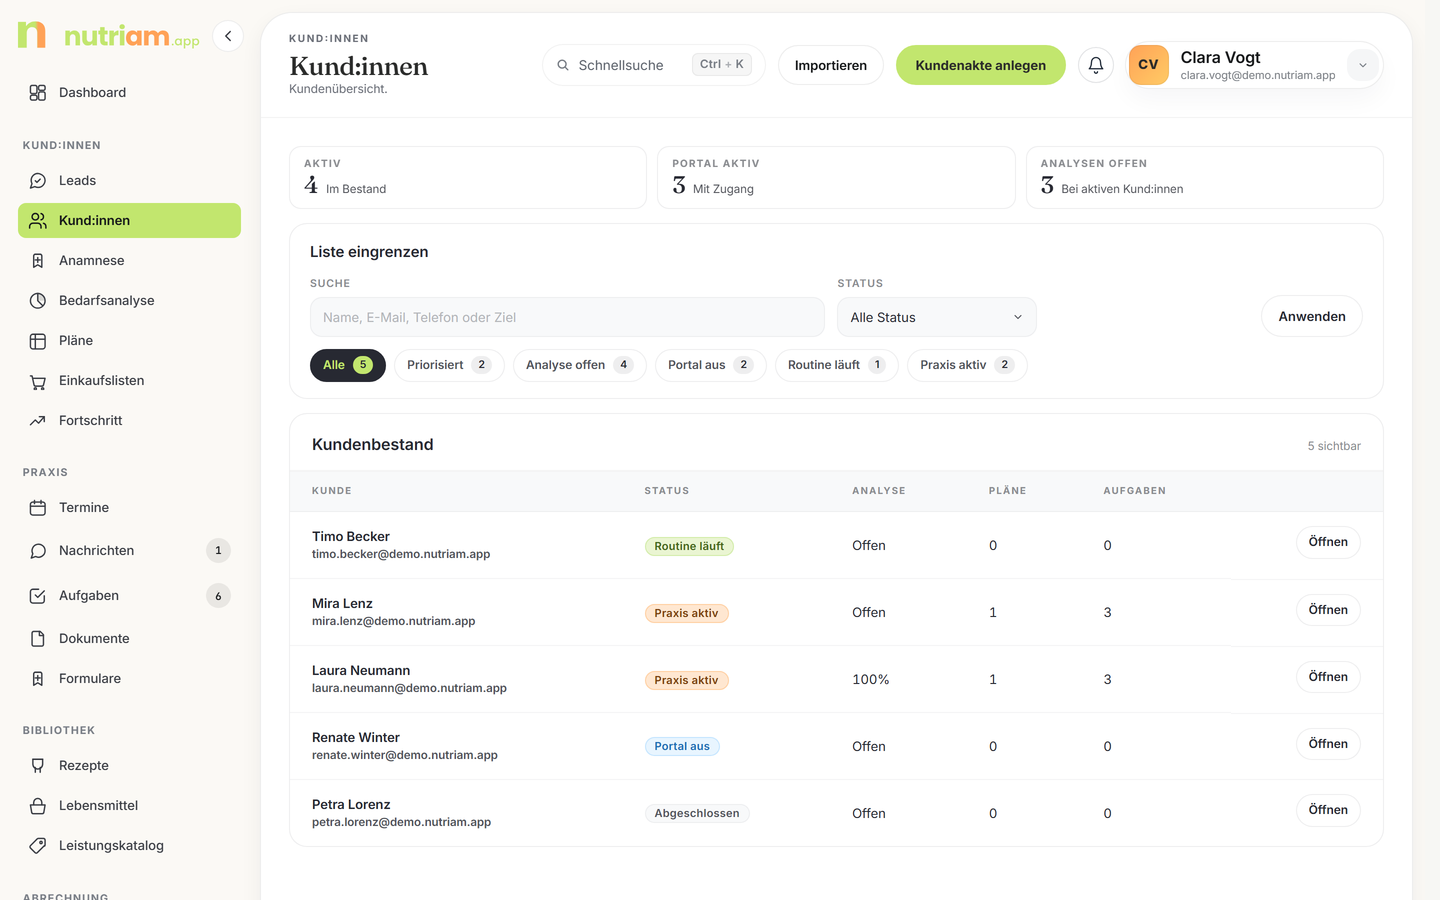Filter the list by Routine läuft chip
This screenshot has height=900, width=1440.
pyautogui.click(x=837, y=365)
